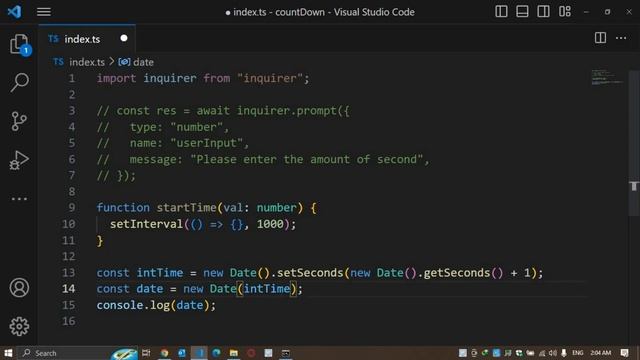640x360 pixels.
Task: Click the minimap code overview
Action: [607, 77]
